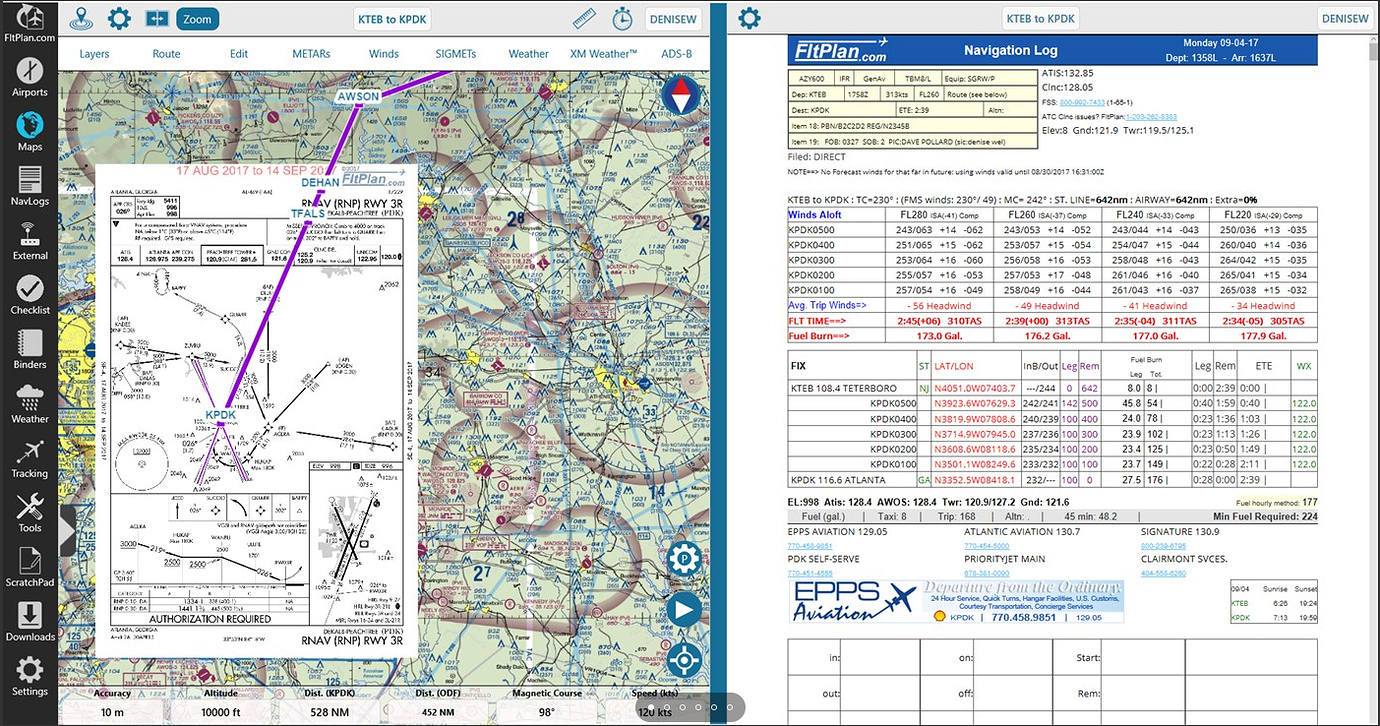Select the location marker icon in the top toolbar
This screenshot has height=726, width=1380.
pyautogui.click(x=80, y=17)
